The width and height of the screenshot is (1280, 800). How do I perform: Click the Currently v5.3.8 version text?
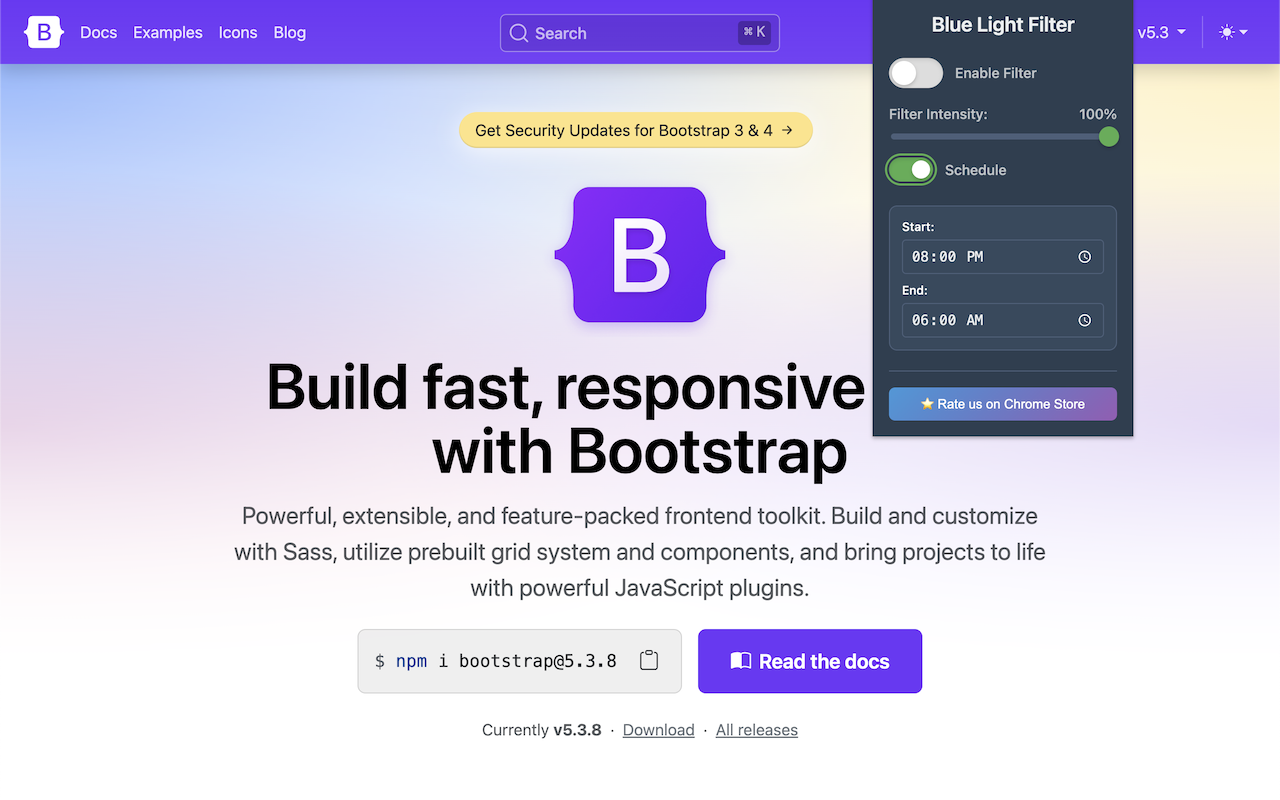point(542,730)
